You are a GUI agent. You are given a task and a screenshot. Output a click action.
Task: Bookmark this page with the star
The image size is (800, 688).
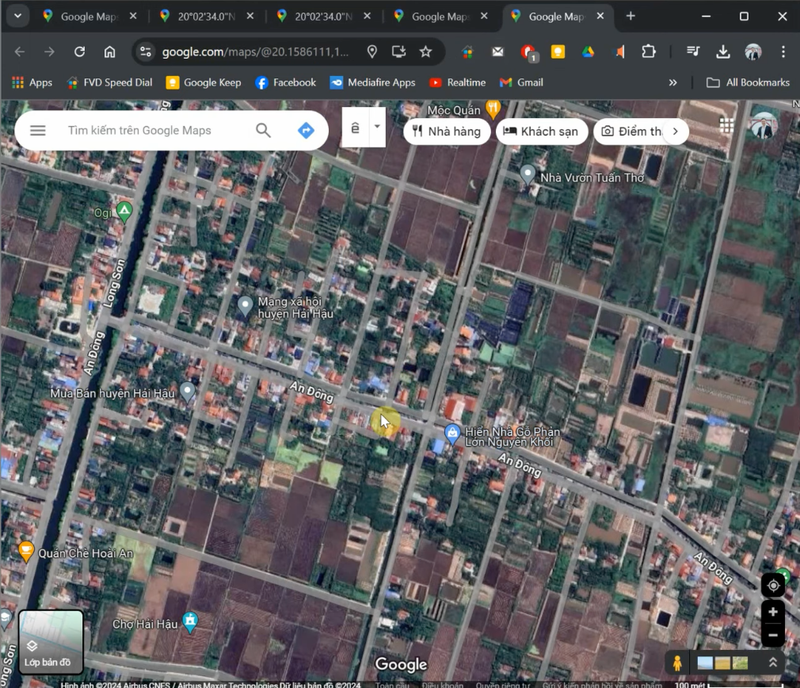coord(426,52)
